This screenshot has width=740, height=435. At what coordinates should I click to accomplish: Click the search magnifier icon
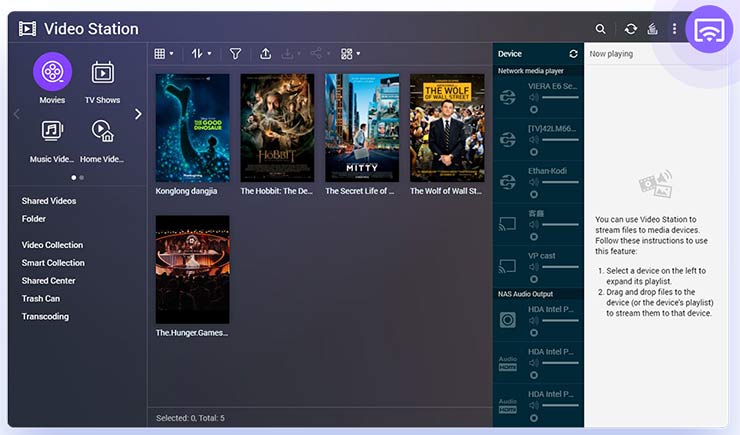coord(600,30)
